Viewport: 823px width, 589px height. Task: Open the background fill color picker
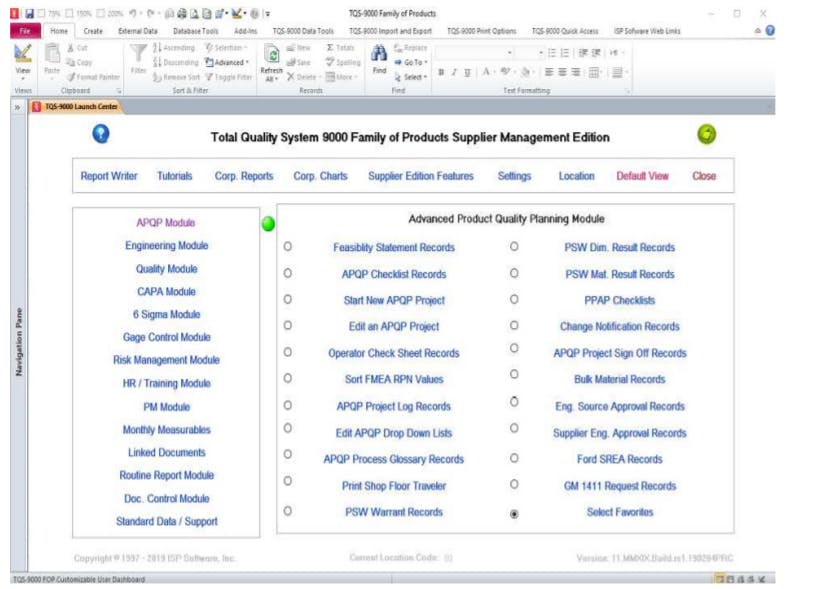[x=527, y=72]
